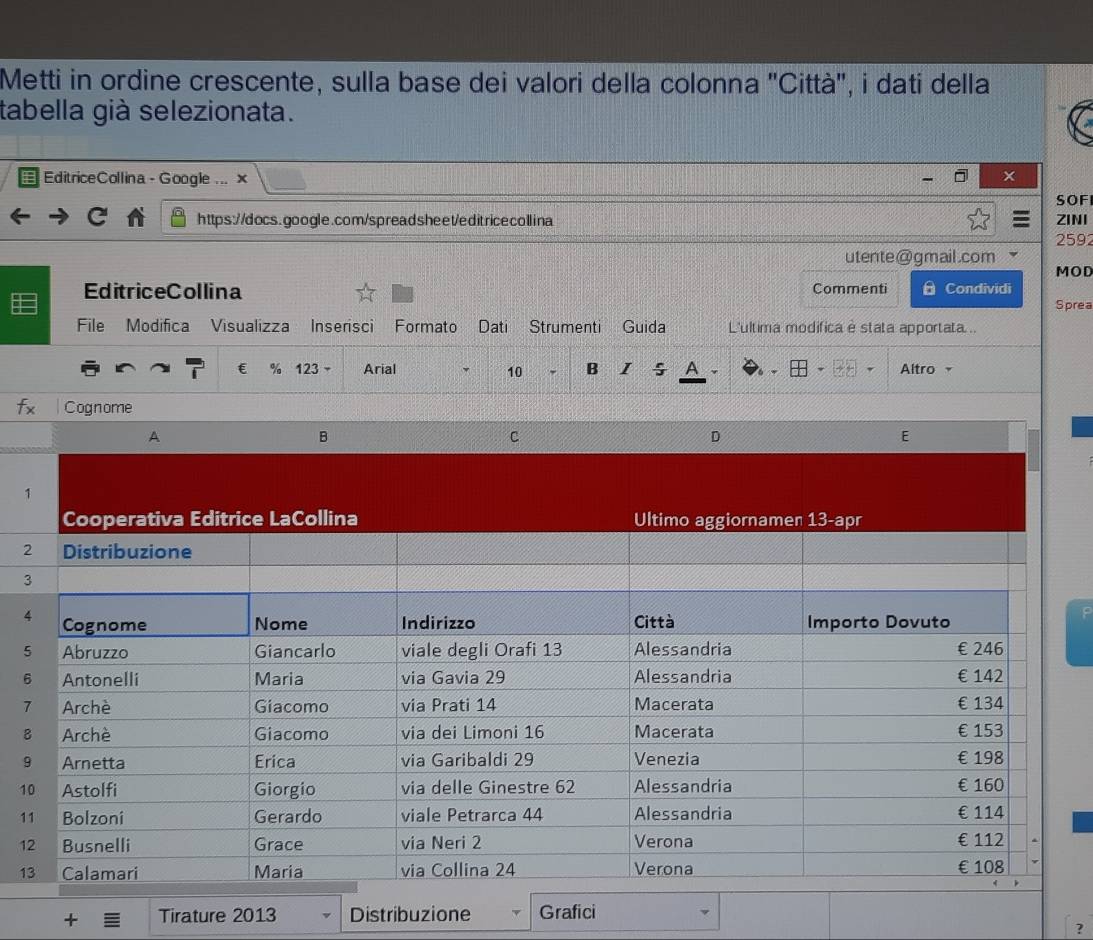Apply euro currency format
1093x940 pixels.
click(242, 369)
